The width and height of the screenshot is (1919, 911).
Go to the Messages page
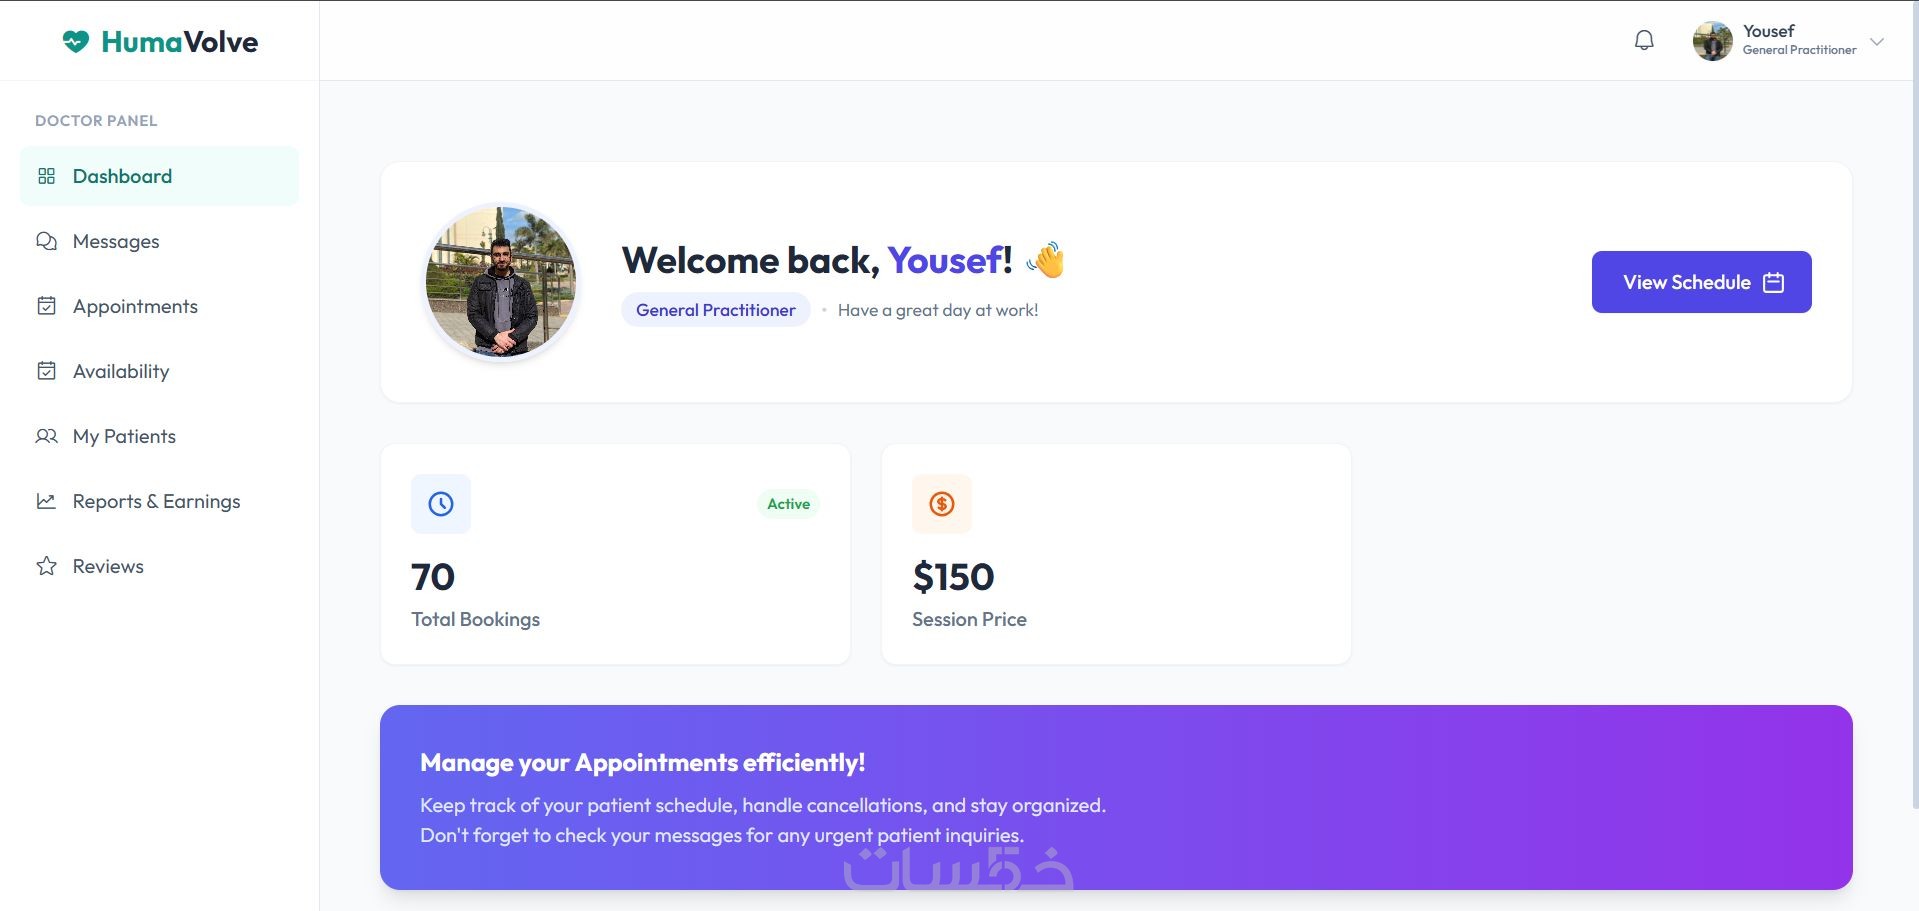coord(116,242)
